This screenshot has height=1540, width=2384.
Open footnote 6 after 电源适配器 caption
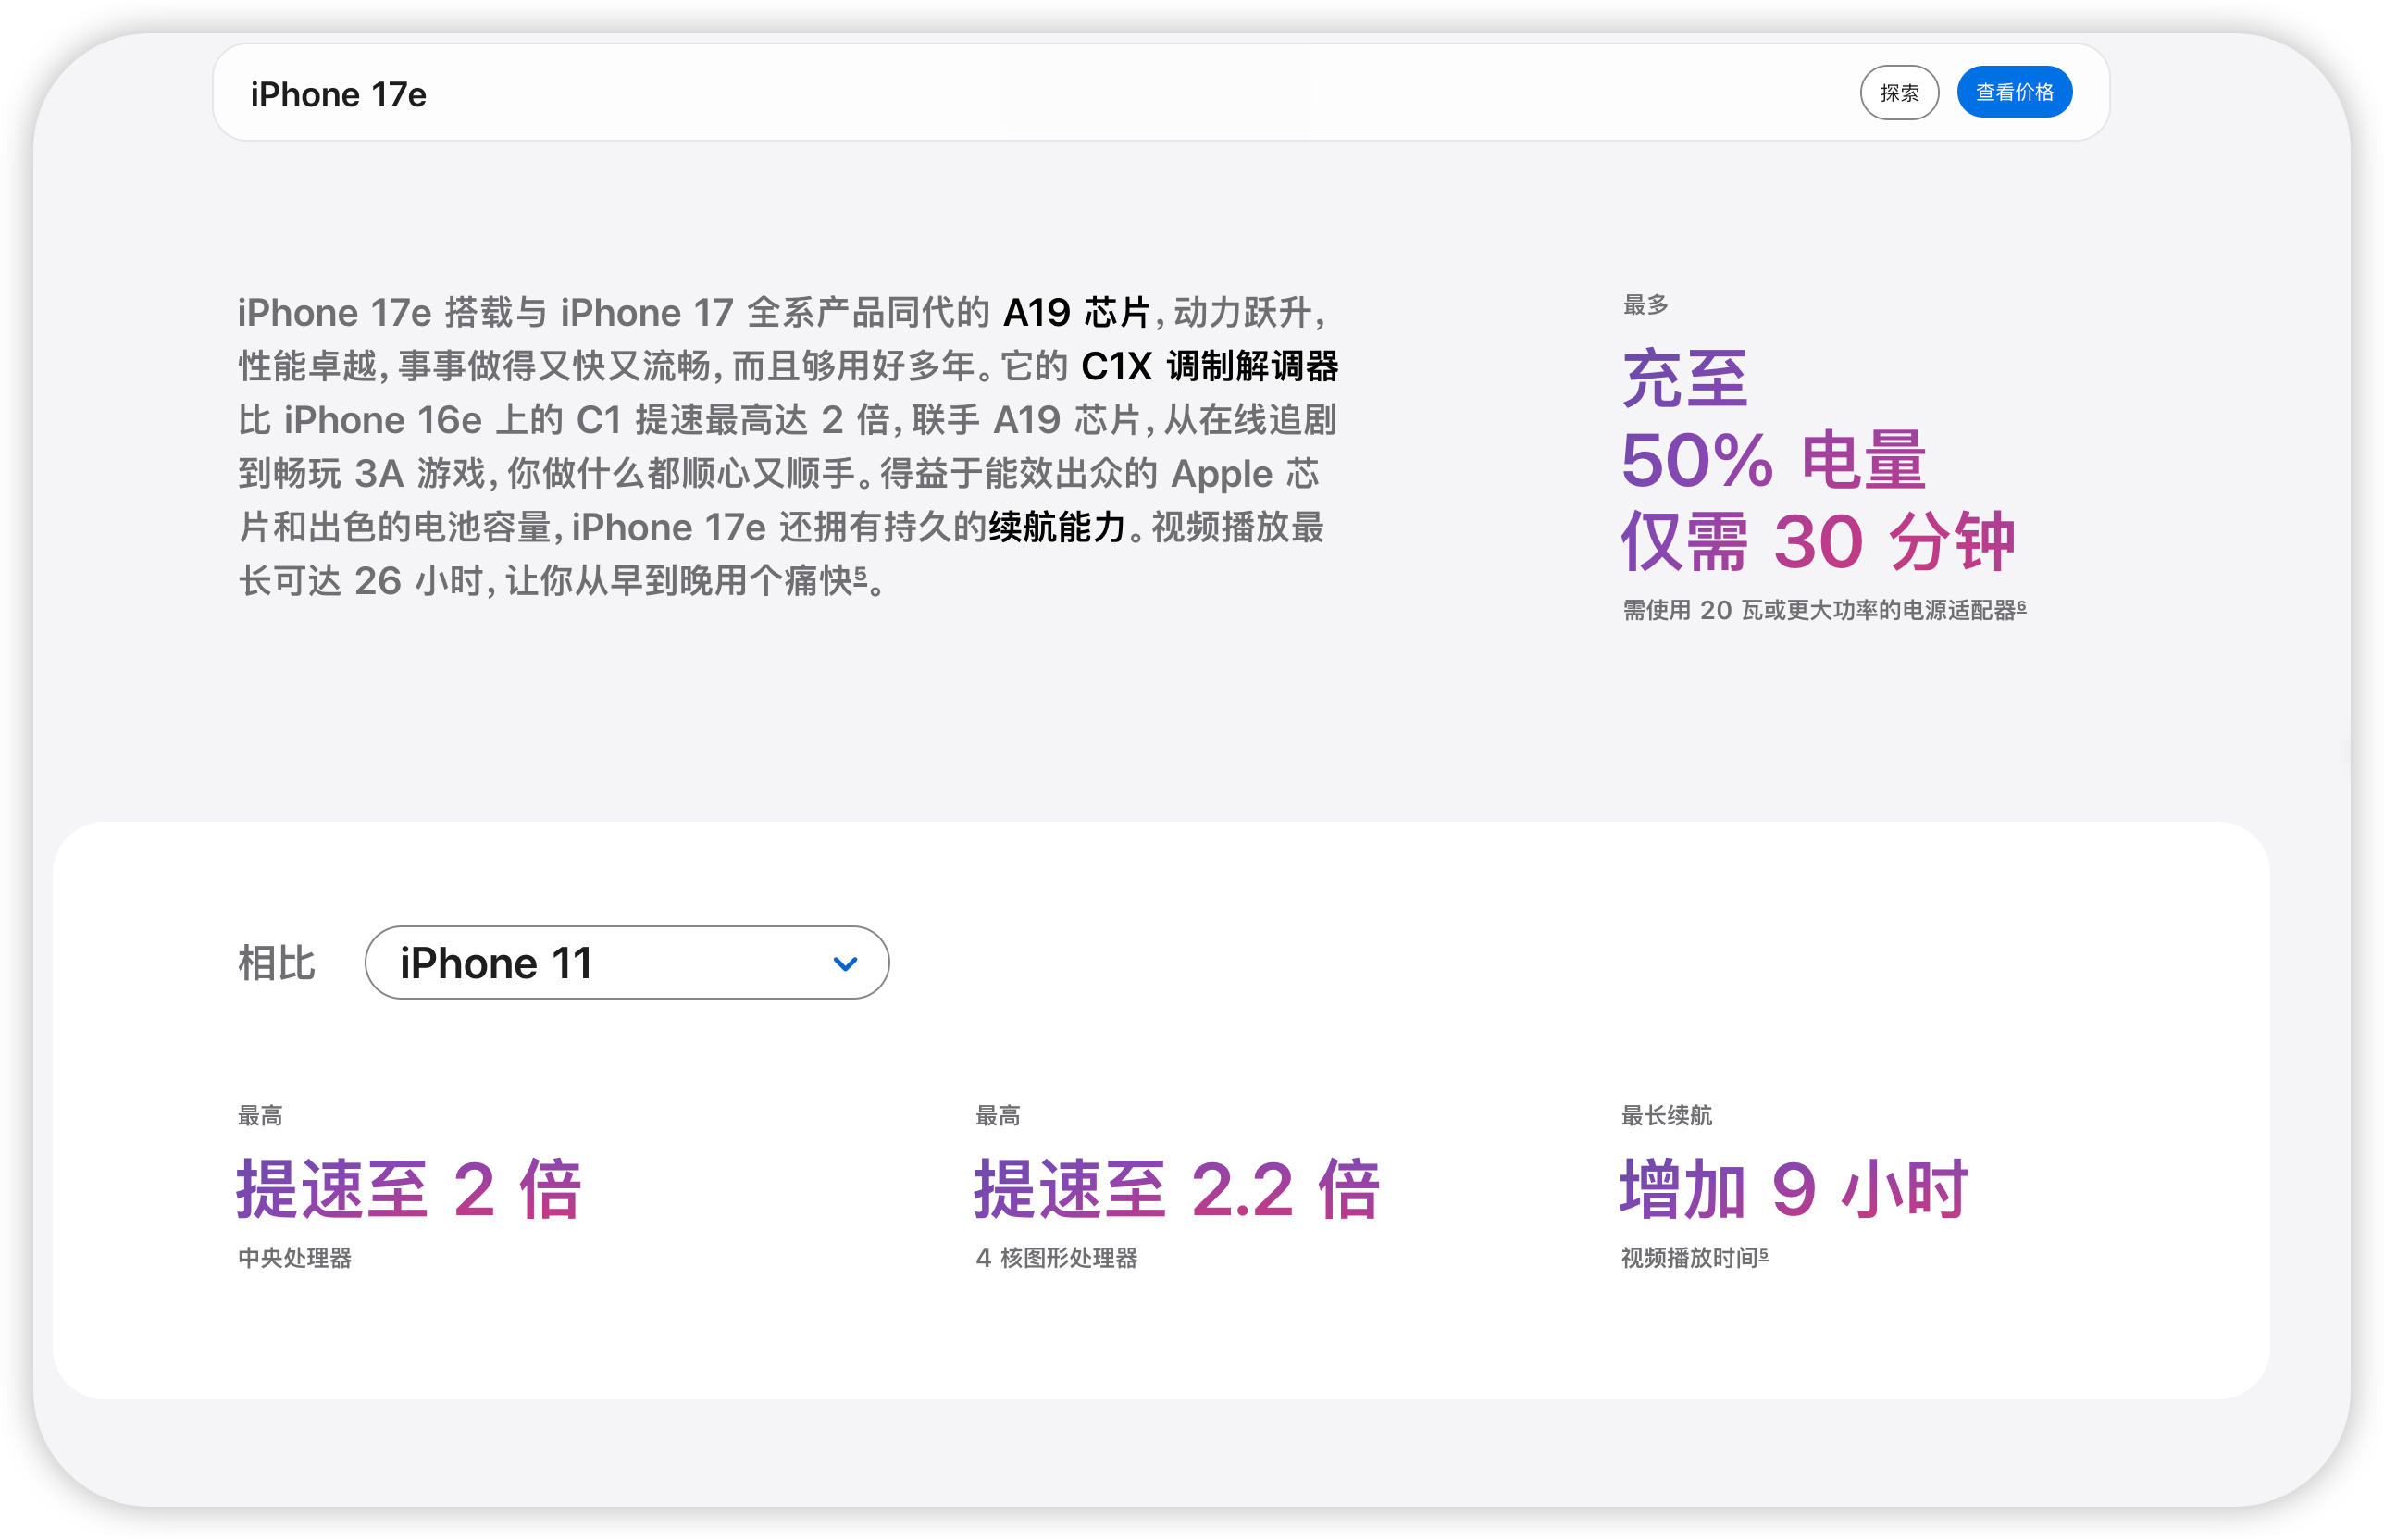click(x=2021, y=605)
